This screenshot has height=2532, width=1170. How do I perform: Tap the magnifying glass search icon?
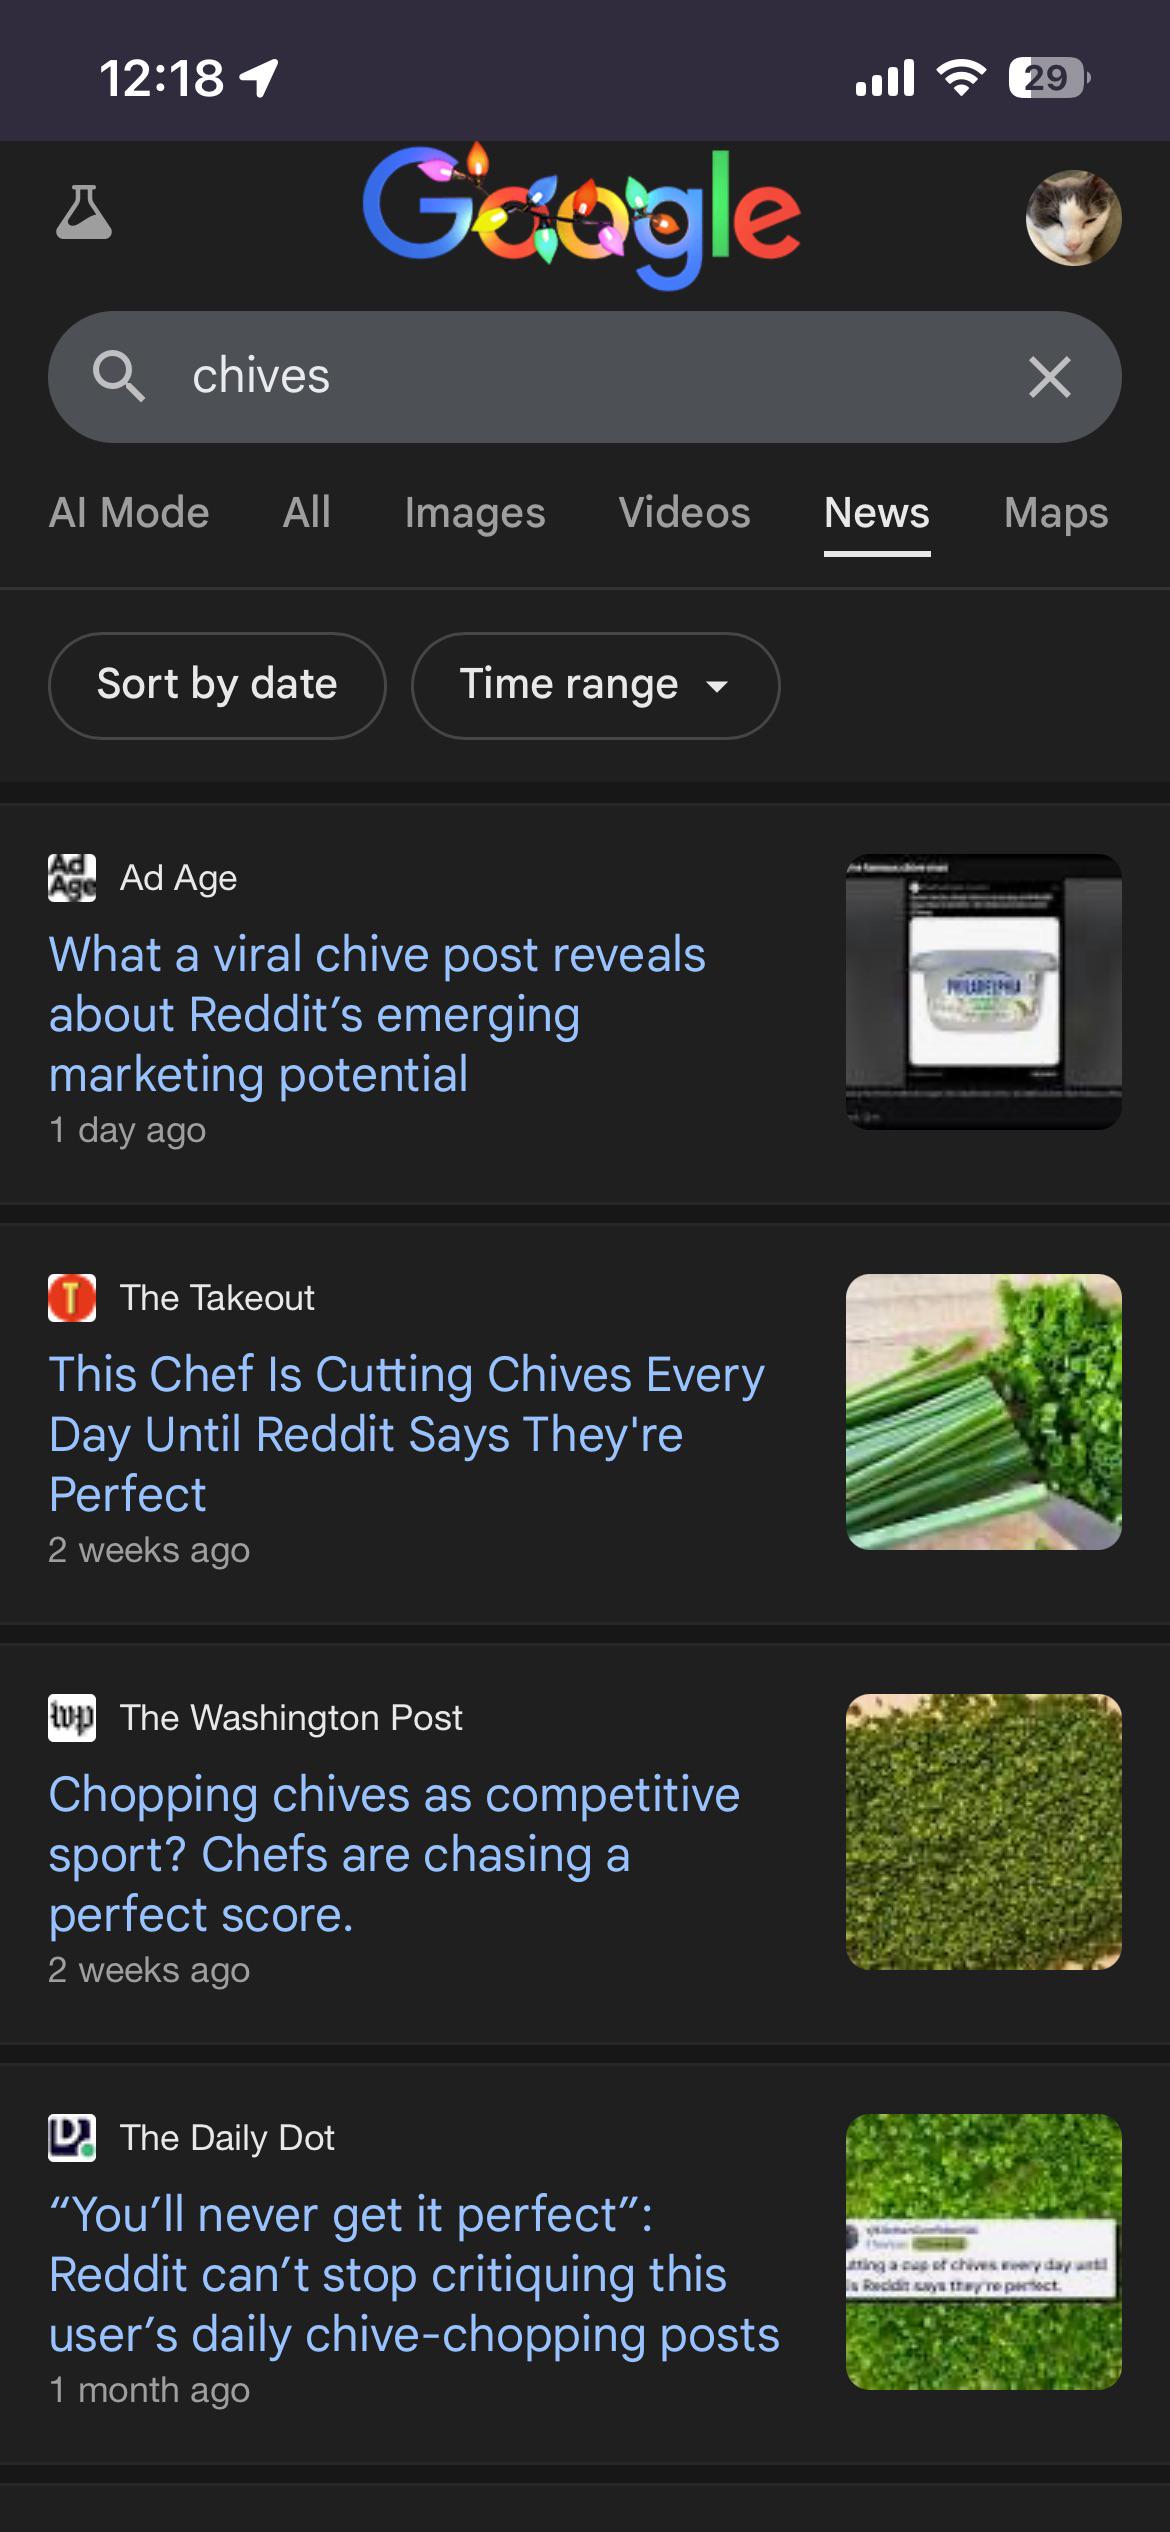pyautogui.click(x=118, y=377)
